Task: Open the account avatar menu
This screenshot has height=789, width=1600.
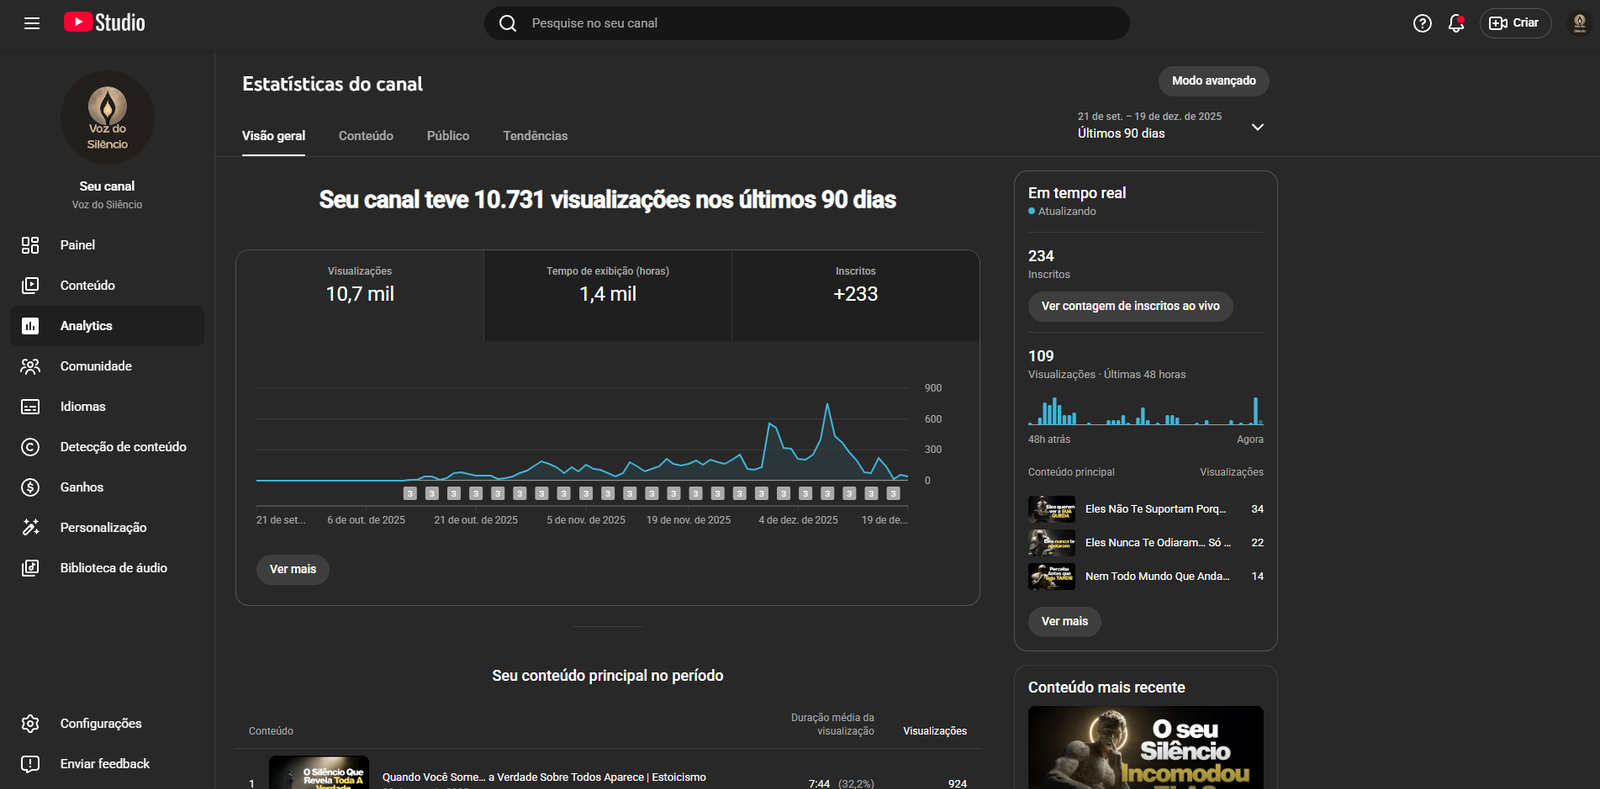Action: point(1580,23)
